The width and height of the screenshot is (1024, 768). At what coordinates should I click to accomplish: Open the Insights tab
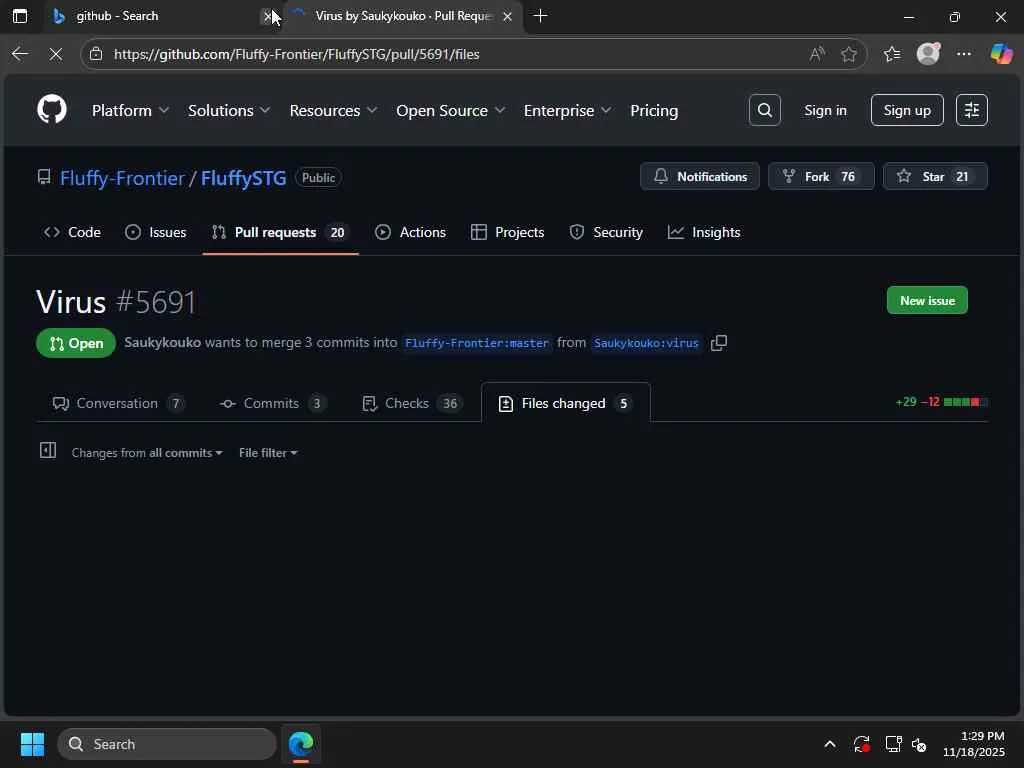[704, 232]
